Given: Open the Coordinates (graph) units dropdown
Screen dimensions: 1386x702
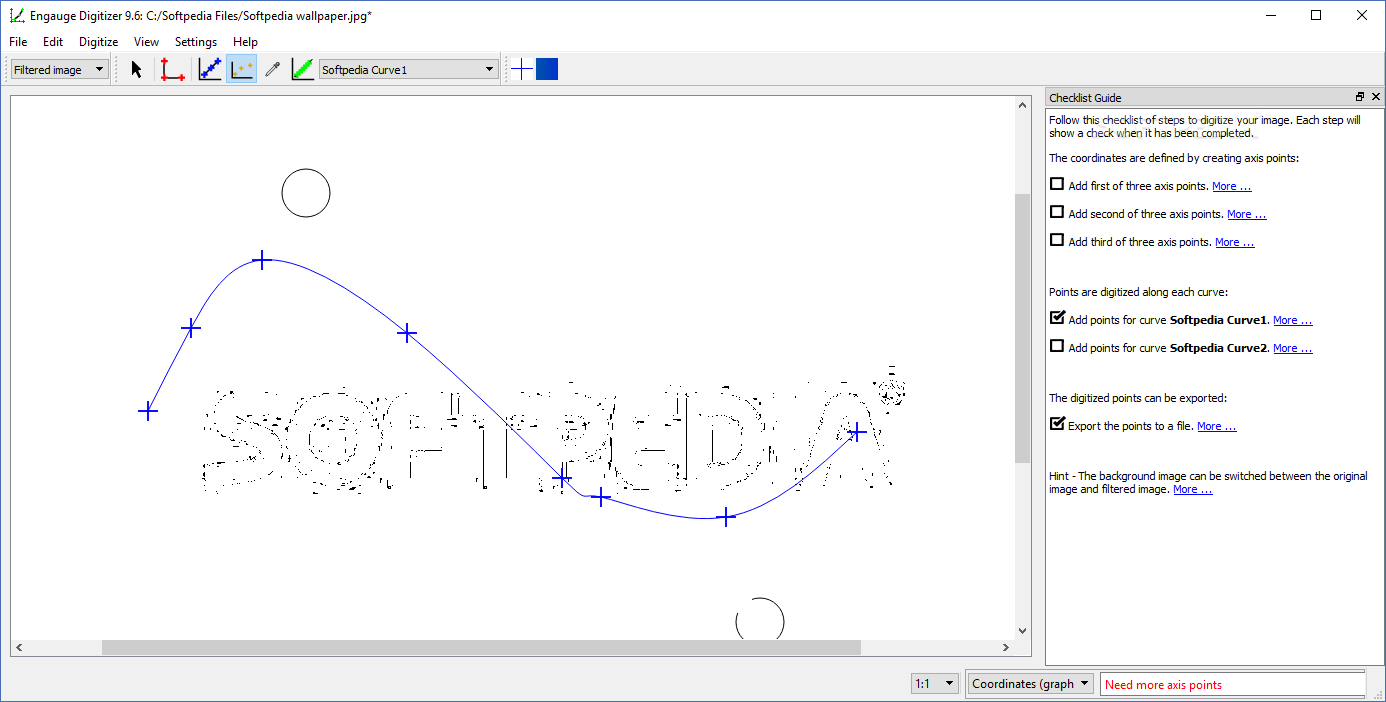Looking at the screenshot, I should [x=1031, y=684].
